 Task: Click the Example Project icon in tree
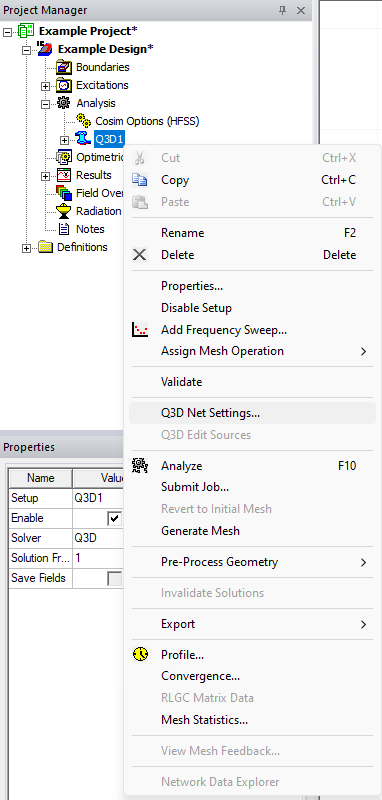[x=26, y=31]
